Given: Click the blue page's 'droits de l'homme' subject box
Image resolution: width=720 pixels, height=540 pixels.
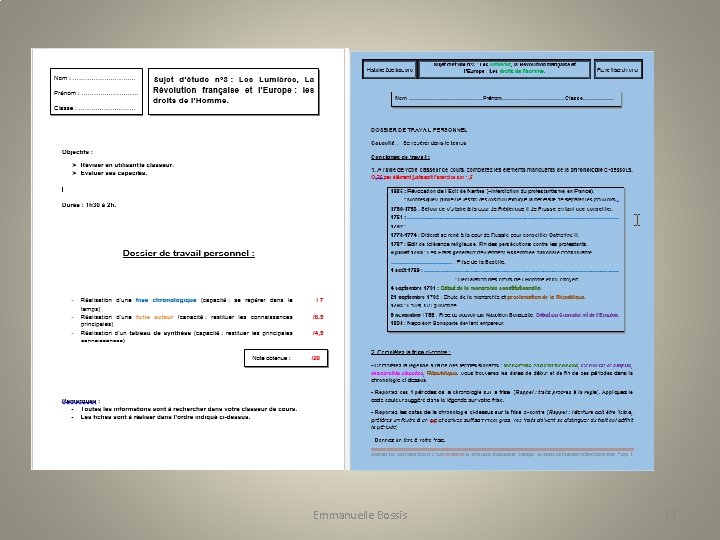Looking at the screenshot, I should coord(504,68).
